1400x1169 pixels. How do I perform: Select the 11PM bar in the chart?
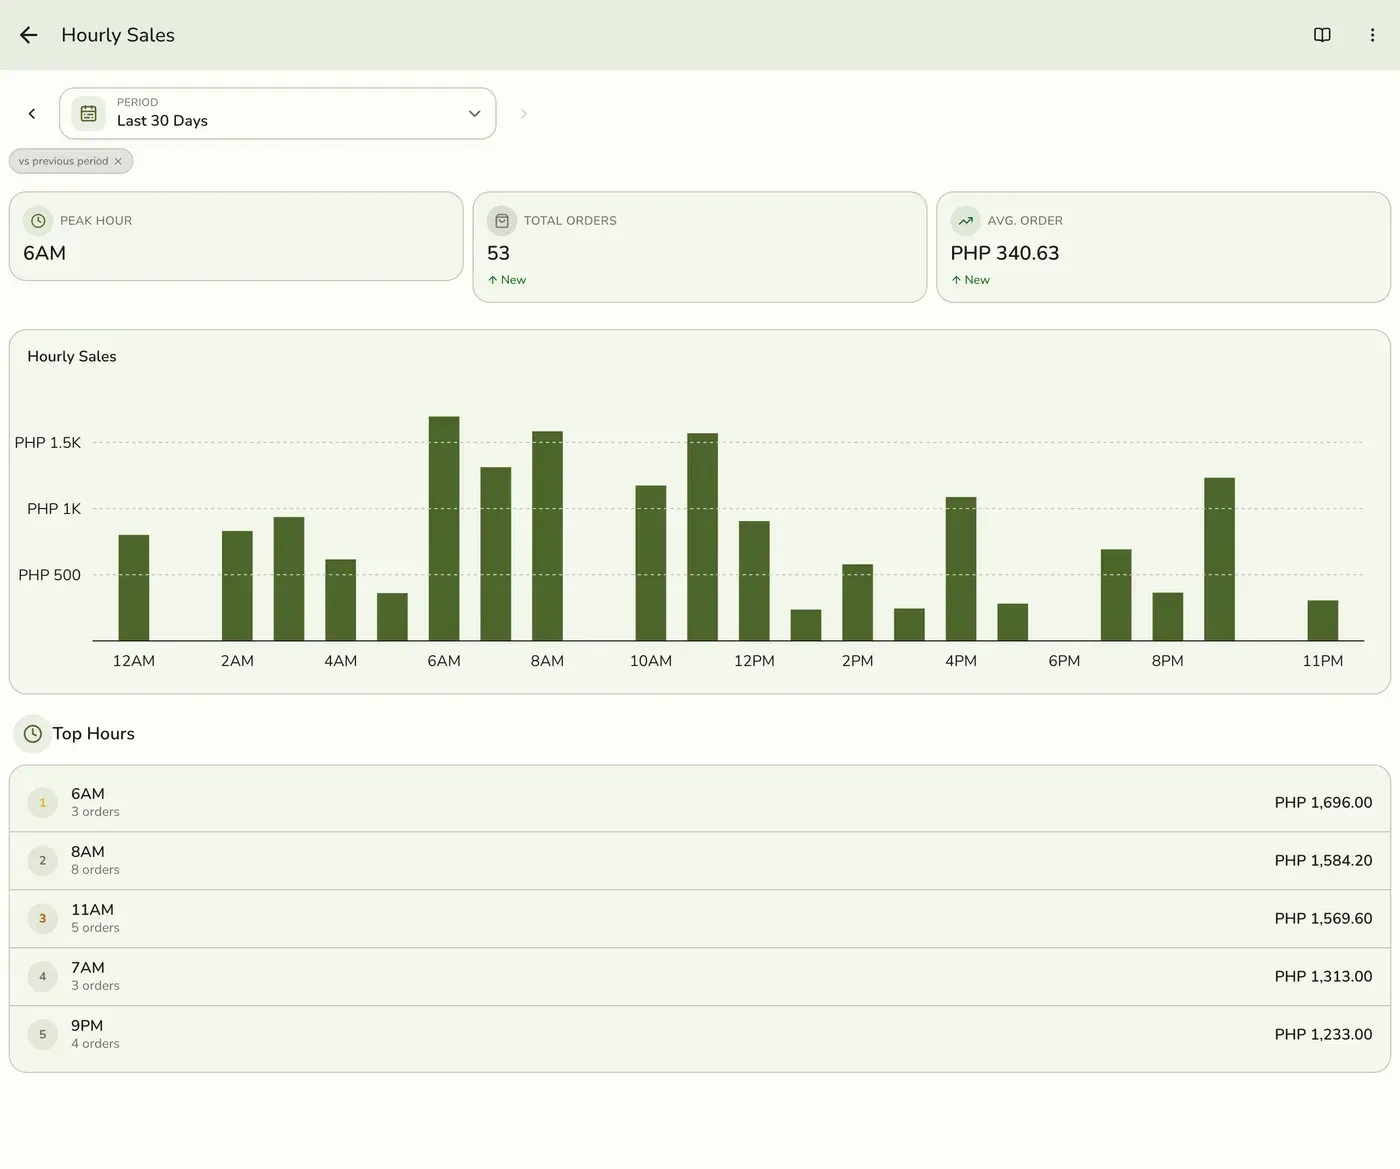tap(1323, 621)
